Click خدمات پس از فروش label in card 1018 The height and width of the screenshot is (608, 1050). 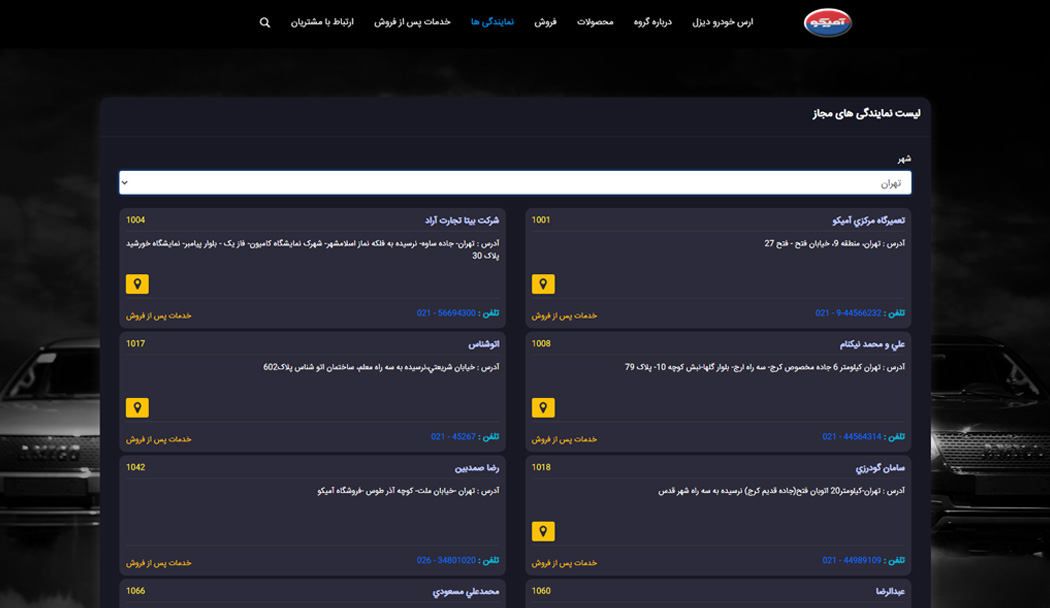[565, 563]
